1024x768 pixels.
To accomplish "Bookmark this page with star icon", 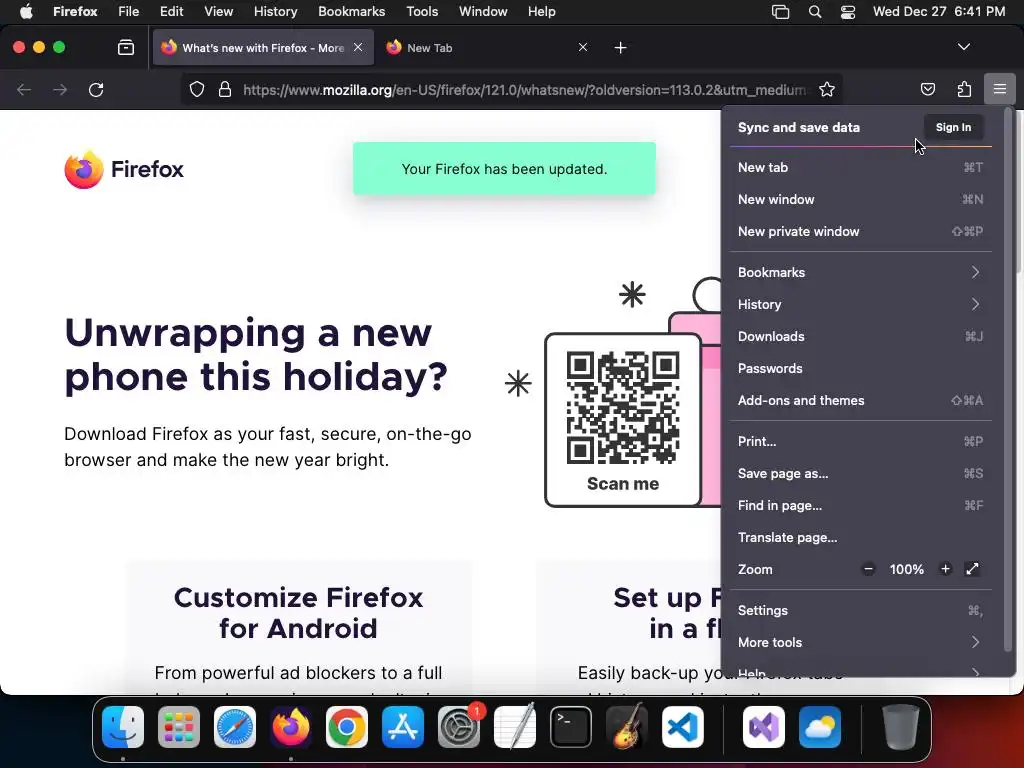I will coord(827,89).
